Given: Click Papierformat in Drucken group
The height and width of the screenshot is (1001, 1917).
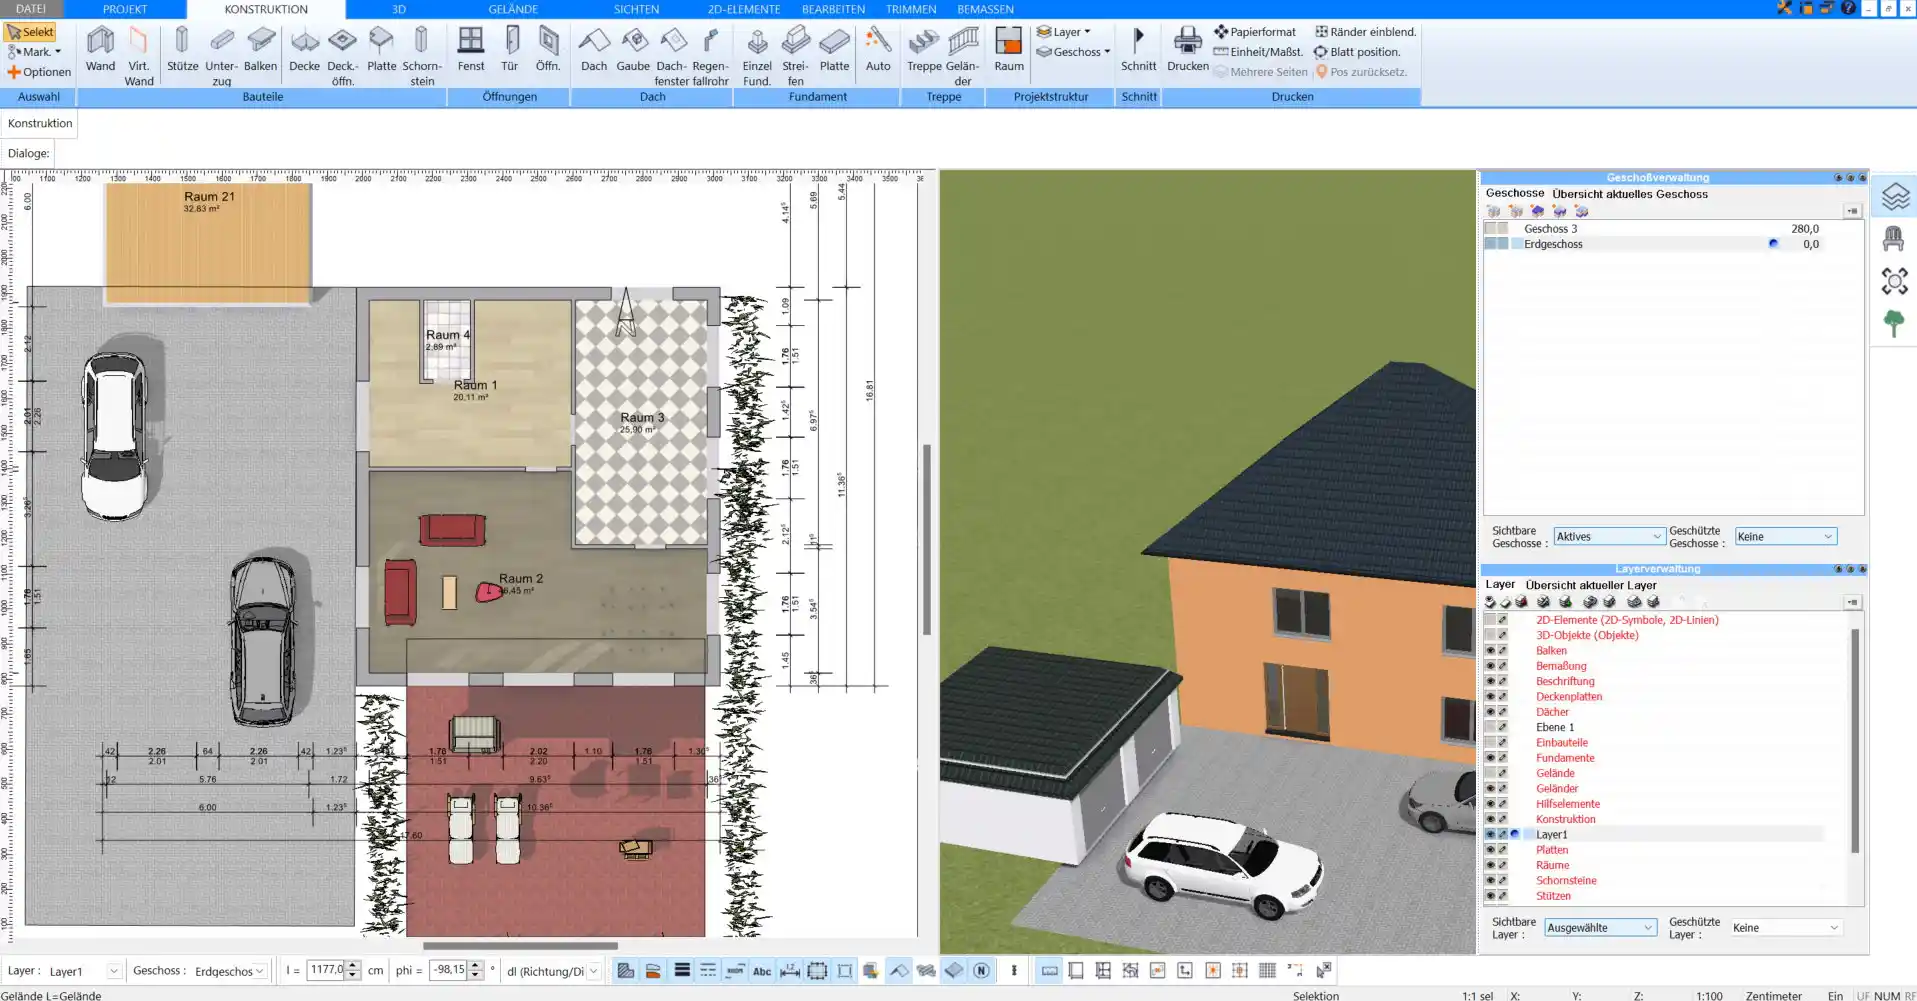Looking at the screenshot, I should pyautogui.click(x=1255, y=32).
